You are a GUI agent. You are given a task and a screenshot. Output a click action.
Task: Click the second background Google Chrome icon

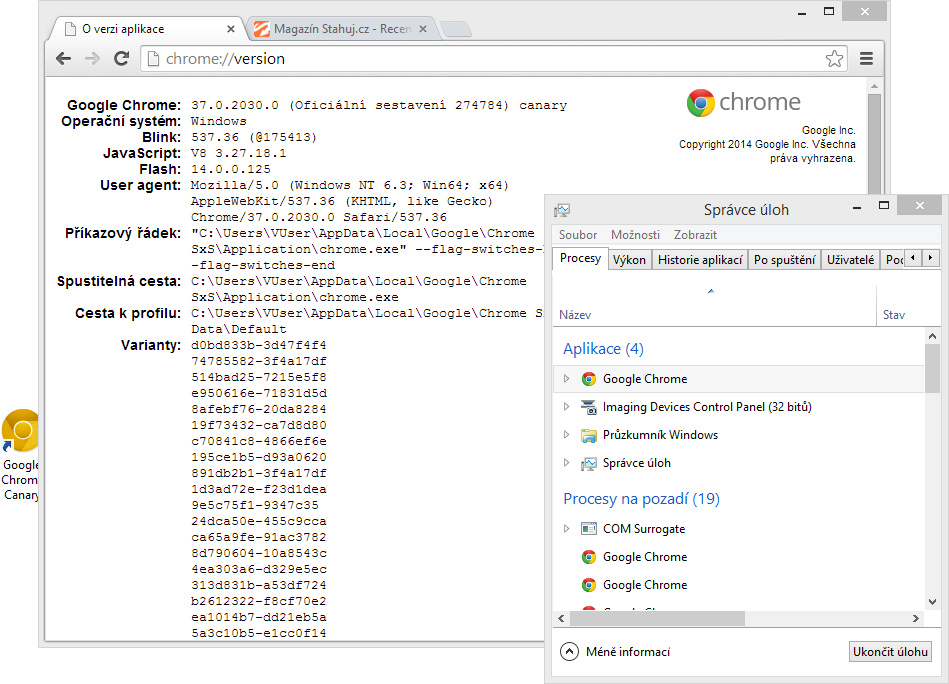pyautogui.click(x=589, y=585)
